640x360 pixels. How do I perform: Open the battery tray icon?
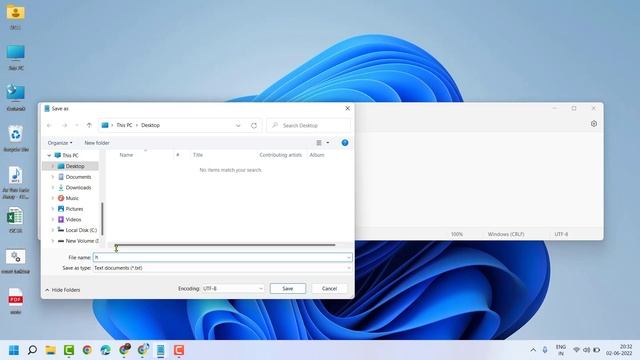click(x=597, y=350)
